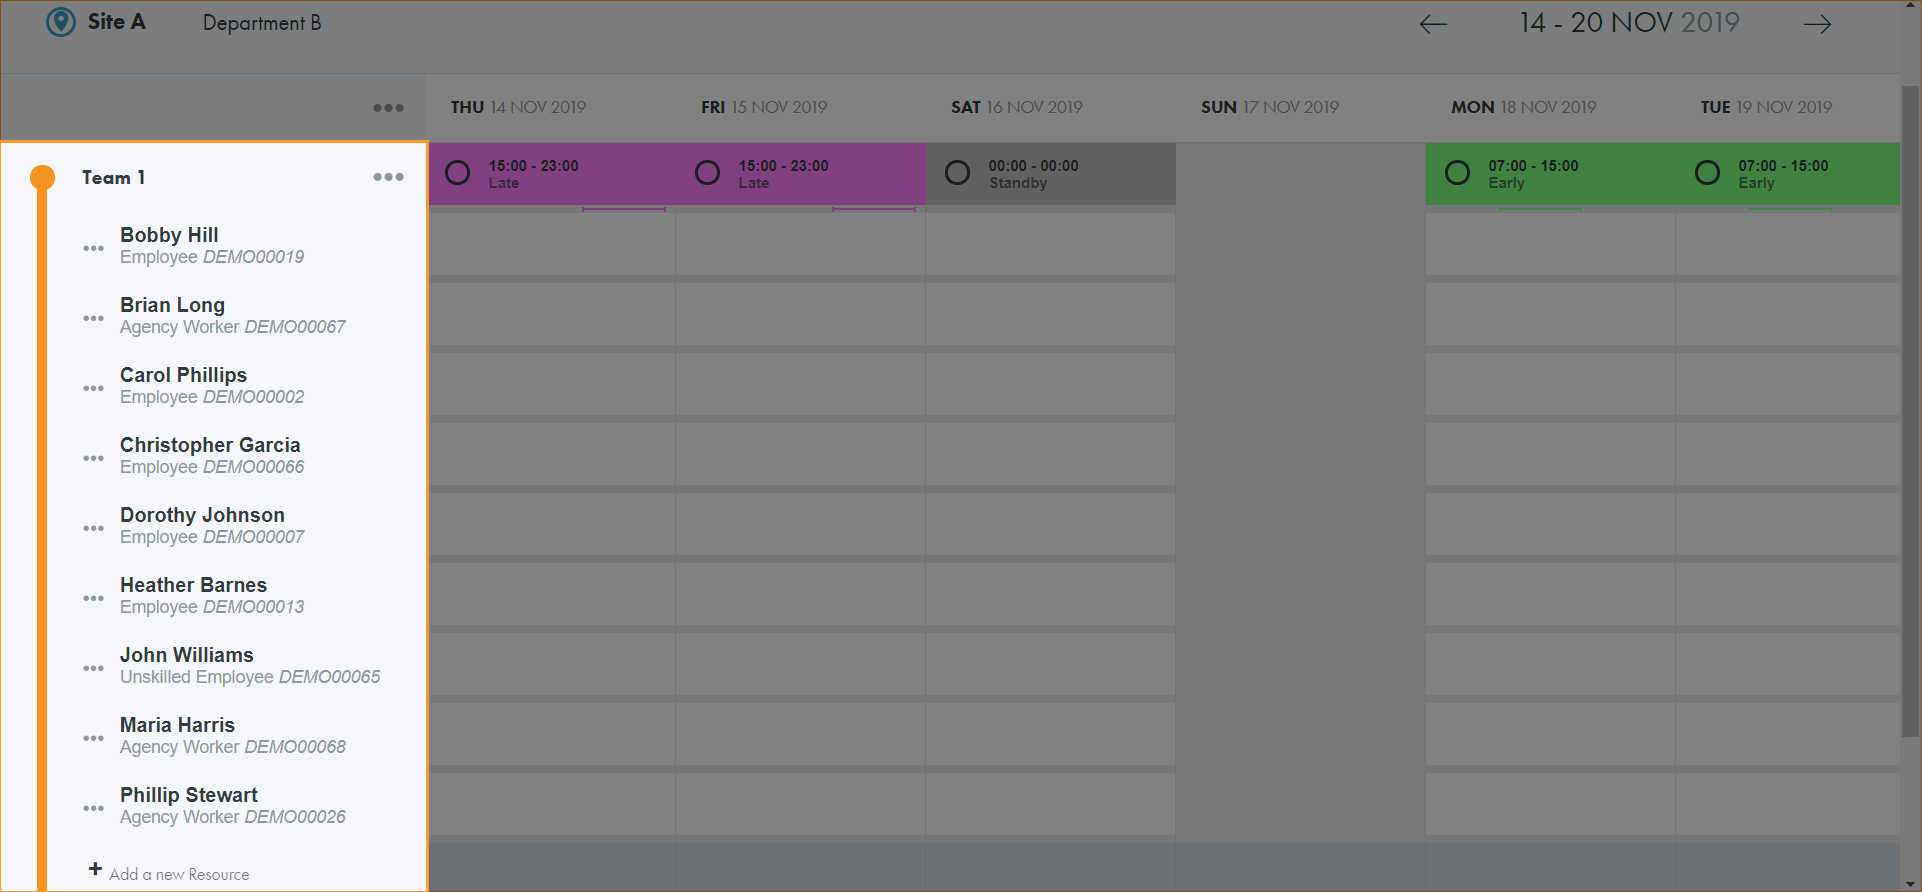Image resolution: width=1922 pixels, height=892 pixels.
Task: Go to previous week with left arrow
Action: (x=1433, y=25)
